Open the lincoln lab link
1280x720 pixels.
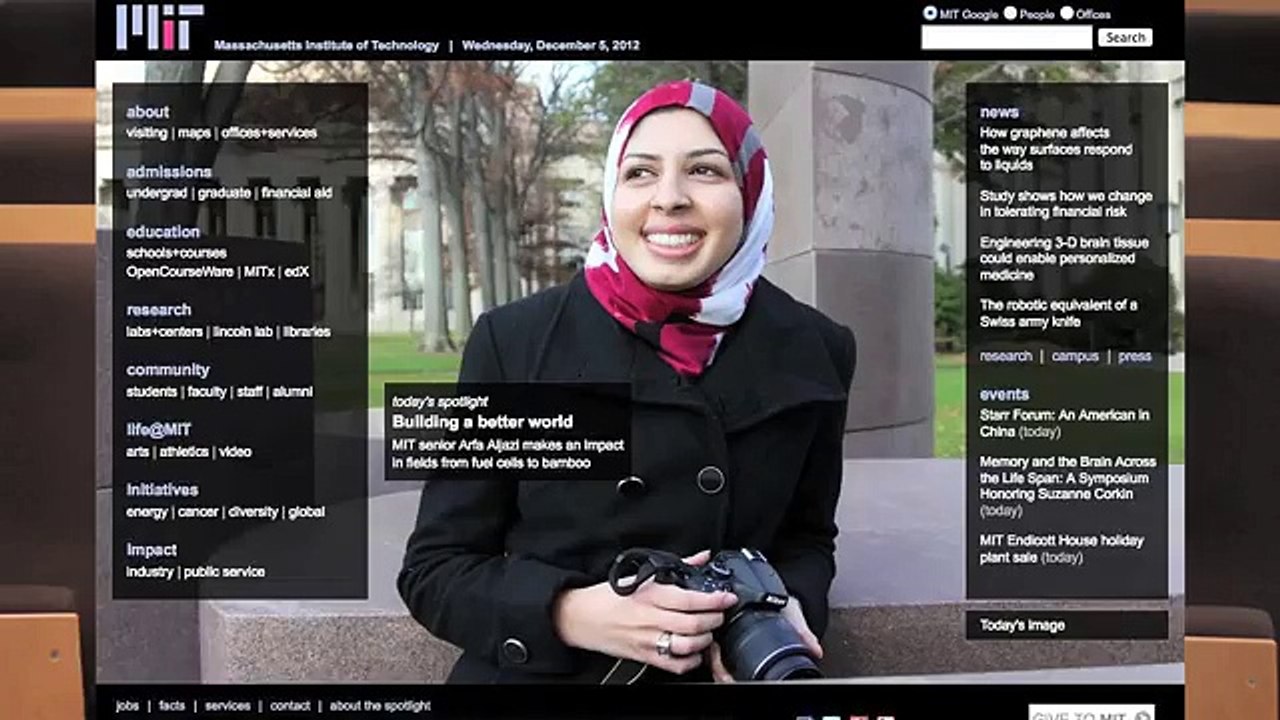coord(243,332)
